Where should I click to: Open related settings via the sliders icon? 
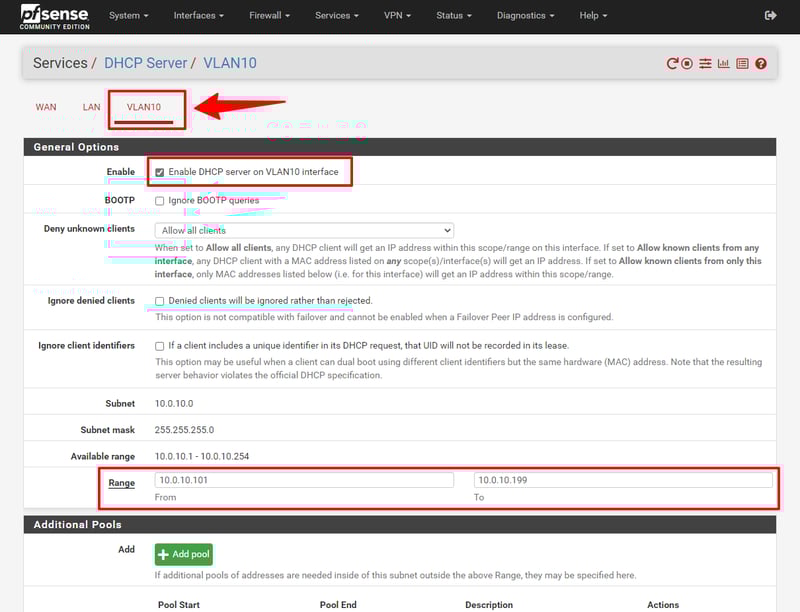[x=705, y=63]
